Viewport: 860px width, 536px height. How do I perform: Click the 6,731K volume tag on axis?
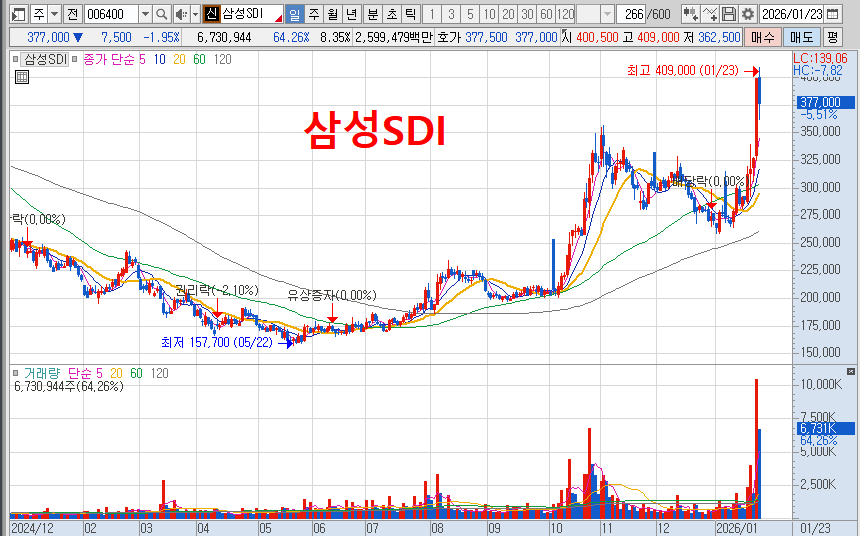point(825,428)
